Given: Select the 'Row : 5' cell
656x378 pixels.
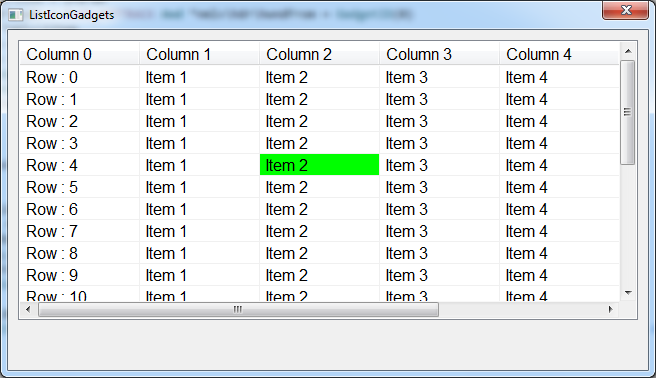Looking at the screenshot, I should (x=79, y=187).
